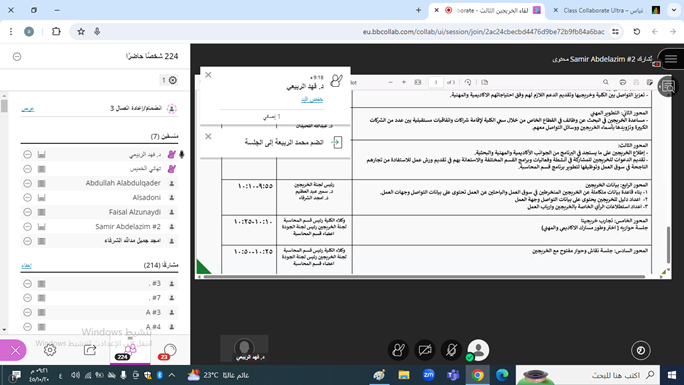Image resolution: width=684 pixels, height=385 pixels.
Task: Open File Explorer from taskbar
Action: [404, 375]
